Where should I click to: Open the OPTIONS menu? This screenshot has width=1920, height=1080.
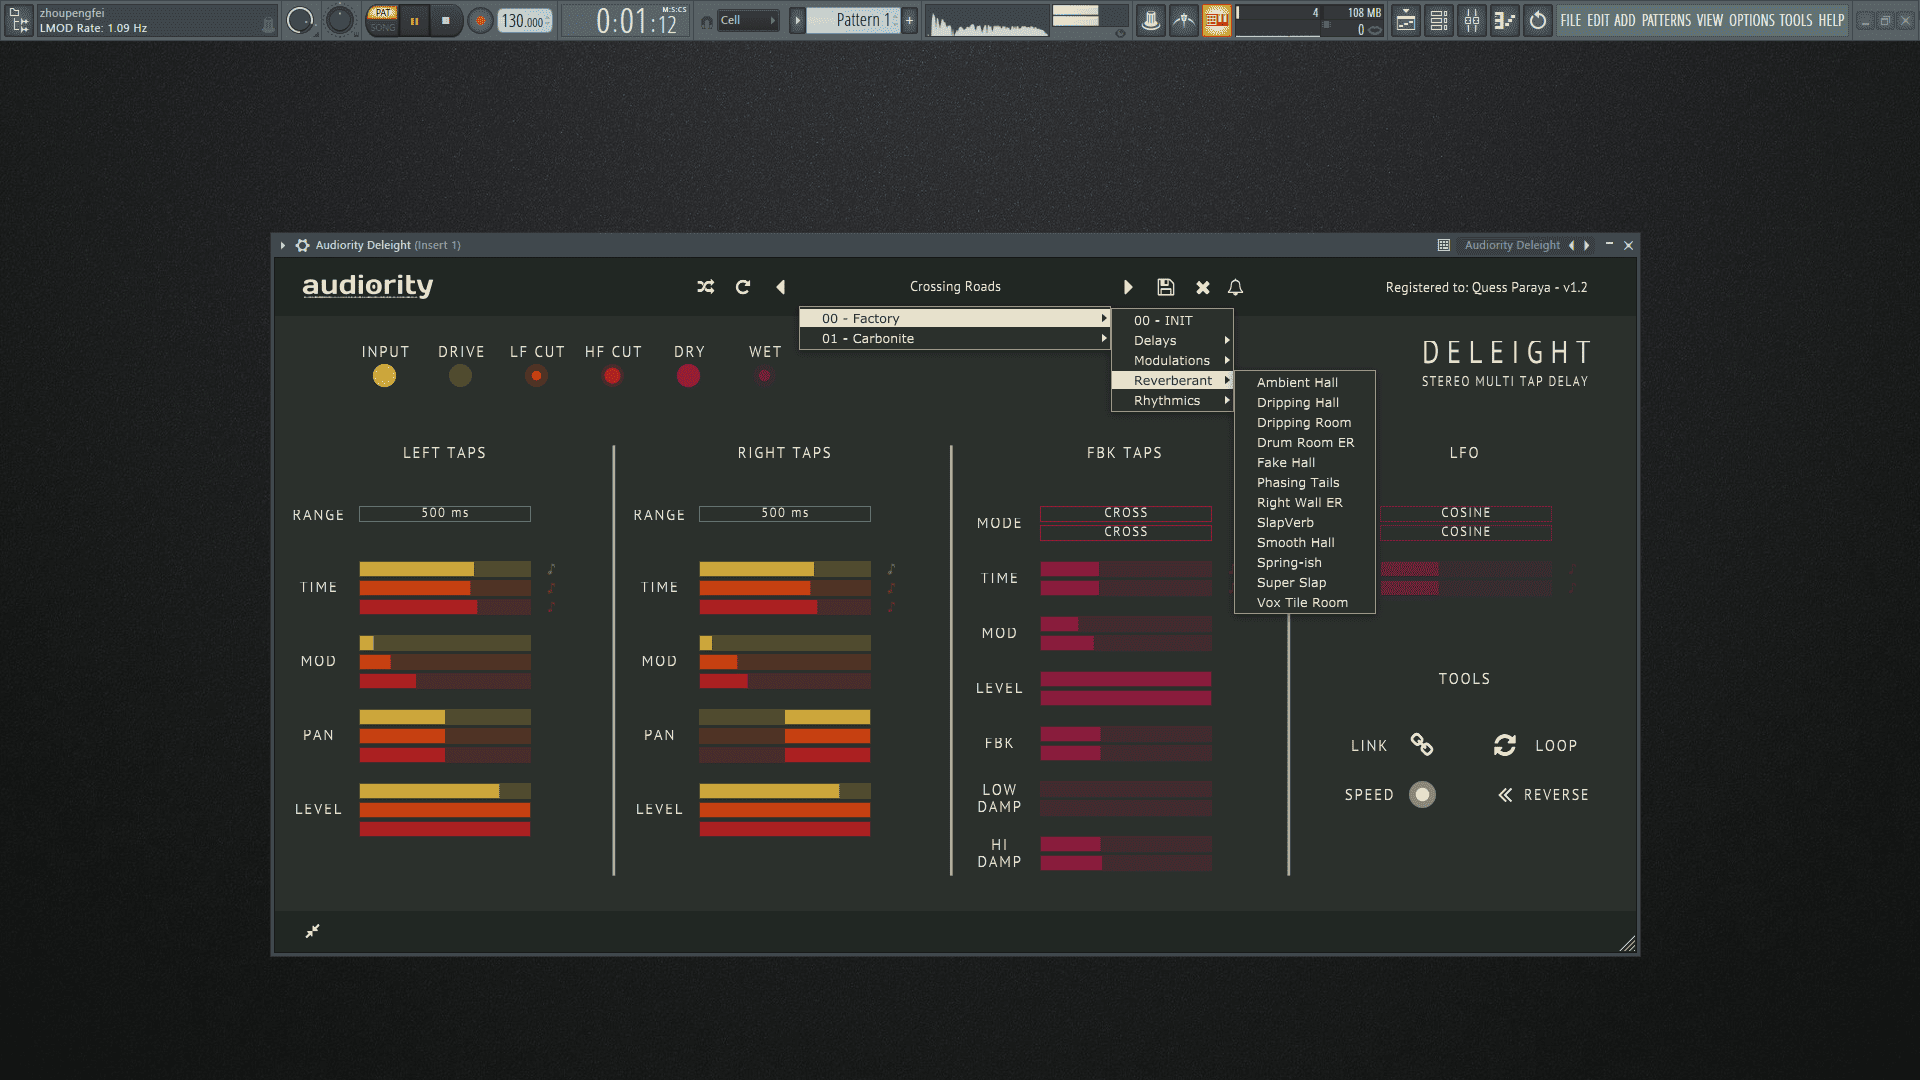point(1751,20)
